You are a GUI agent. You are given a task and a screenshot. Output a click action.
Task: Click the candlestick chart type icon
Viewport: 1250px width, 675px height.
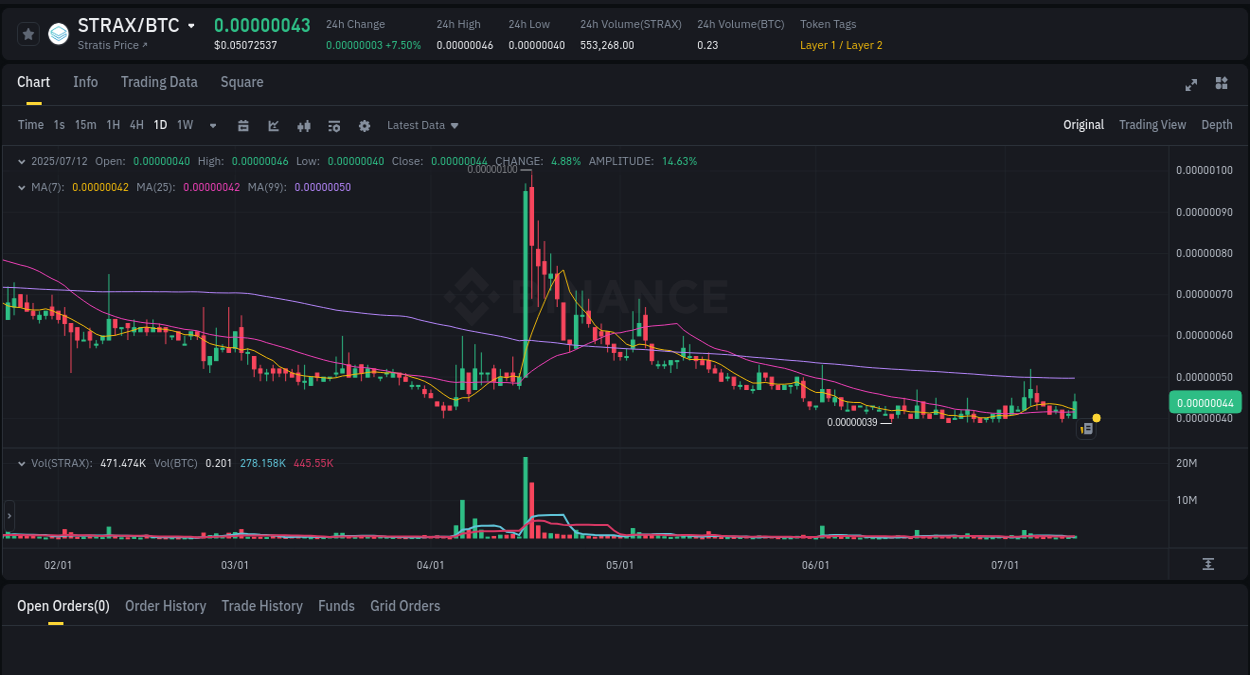304,125
